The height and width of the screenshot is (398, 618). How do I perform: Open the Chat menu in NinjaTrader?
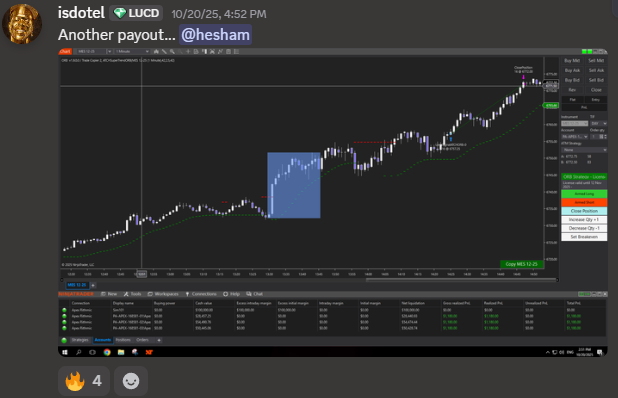point(255,294)
